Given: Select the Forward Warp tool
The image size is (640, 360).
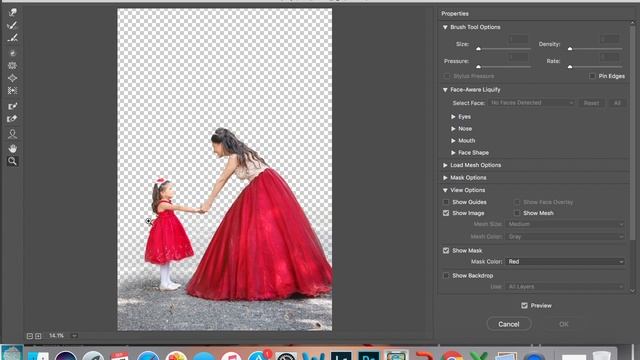Looking at the screenshot, I should click(x=12, y=13).
